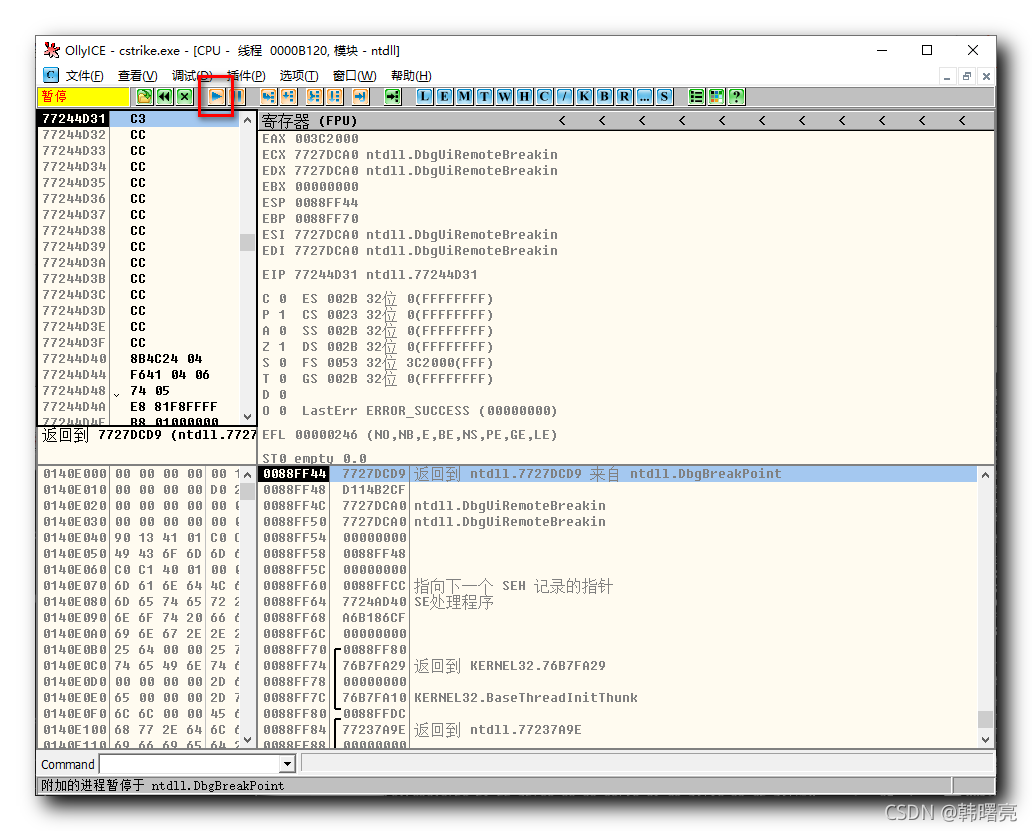Open Executable modules with E button
This screenshot has width=1032, height=831.
click(444, 97)
